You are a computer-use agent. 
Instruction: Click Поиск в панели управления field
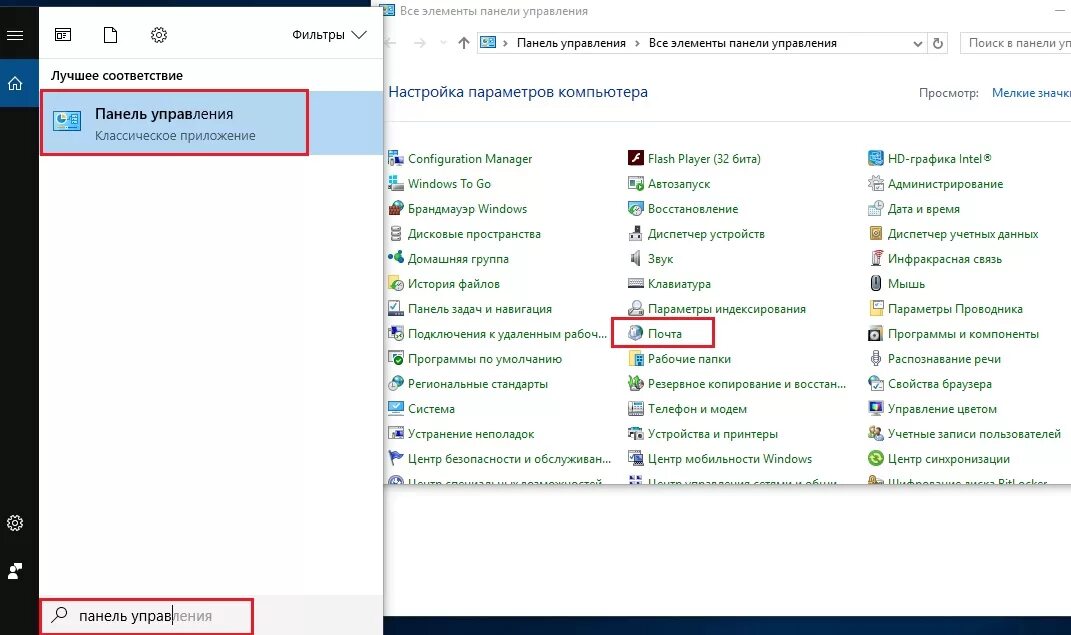[1016, 43]
